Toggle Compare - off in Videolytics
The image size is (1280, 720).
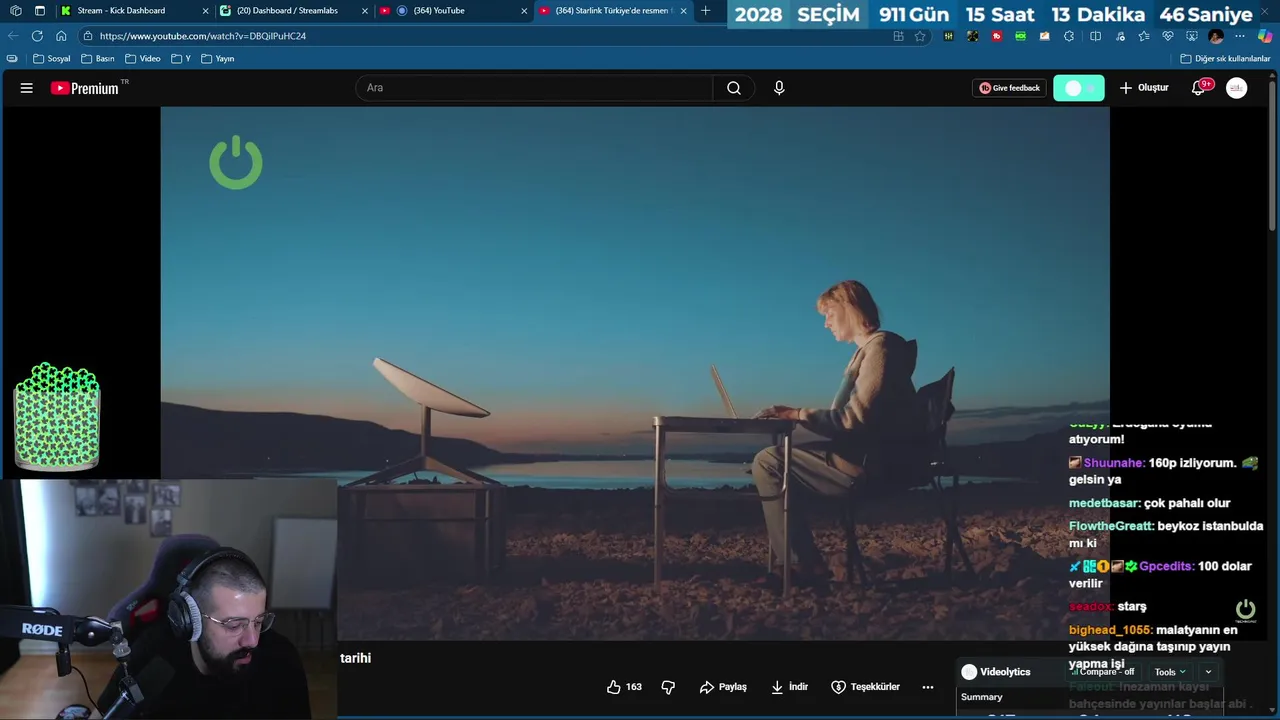[x=1103, y=672]
